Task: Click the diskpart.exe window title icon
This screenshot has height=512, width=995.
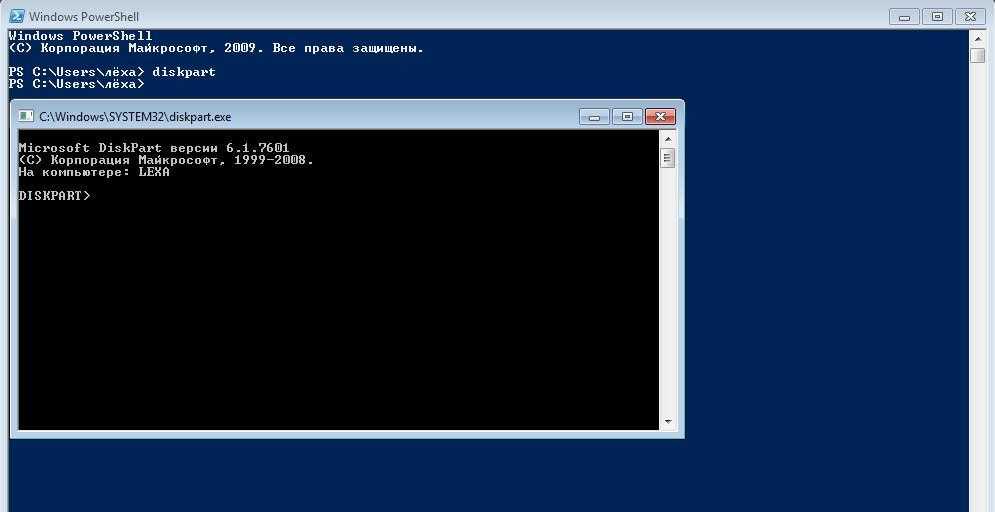Action: 26,116
